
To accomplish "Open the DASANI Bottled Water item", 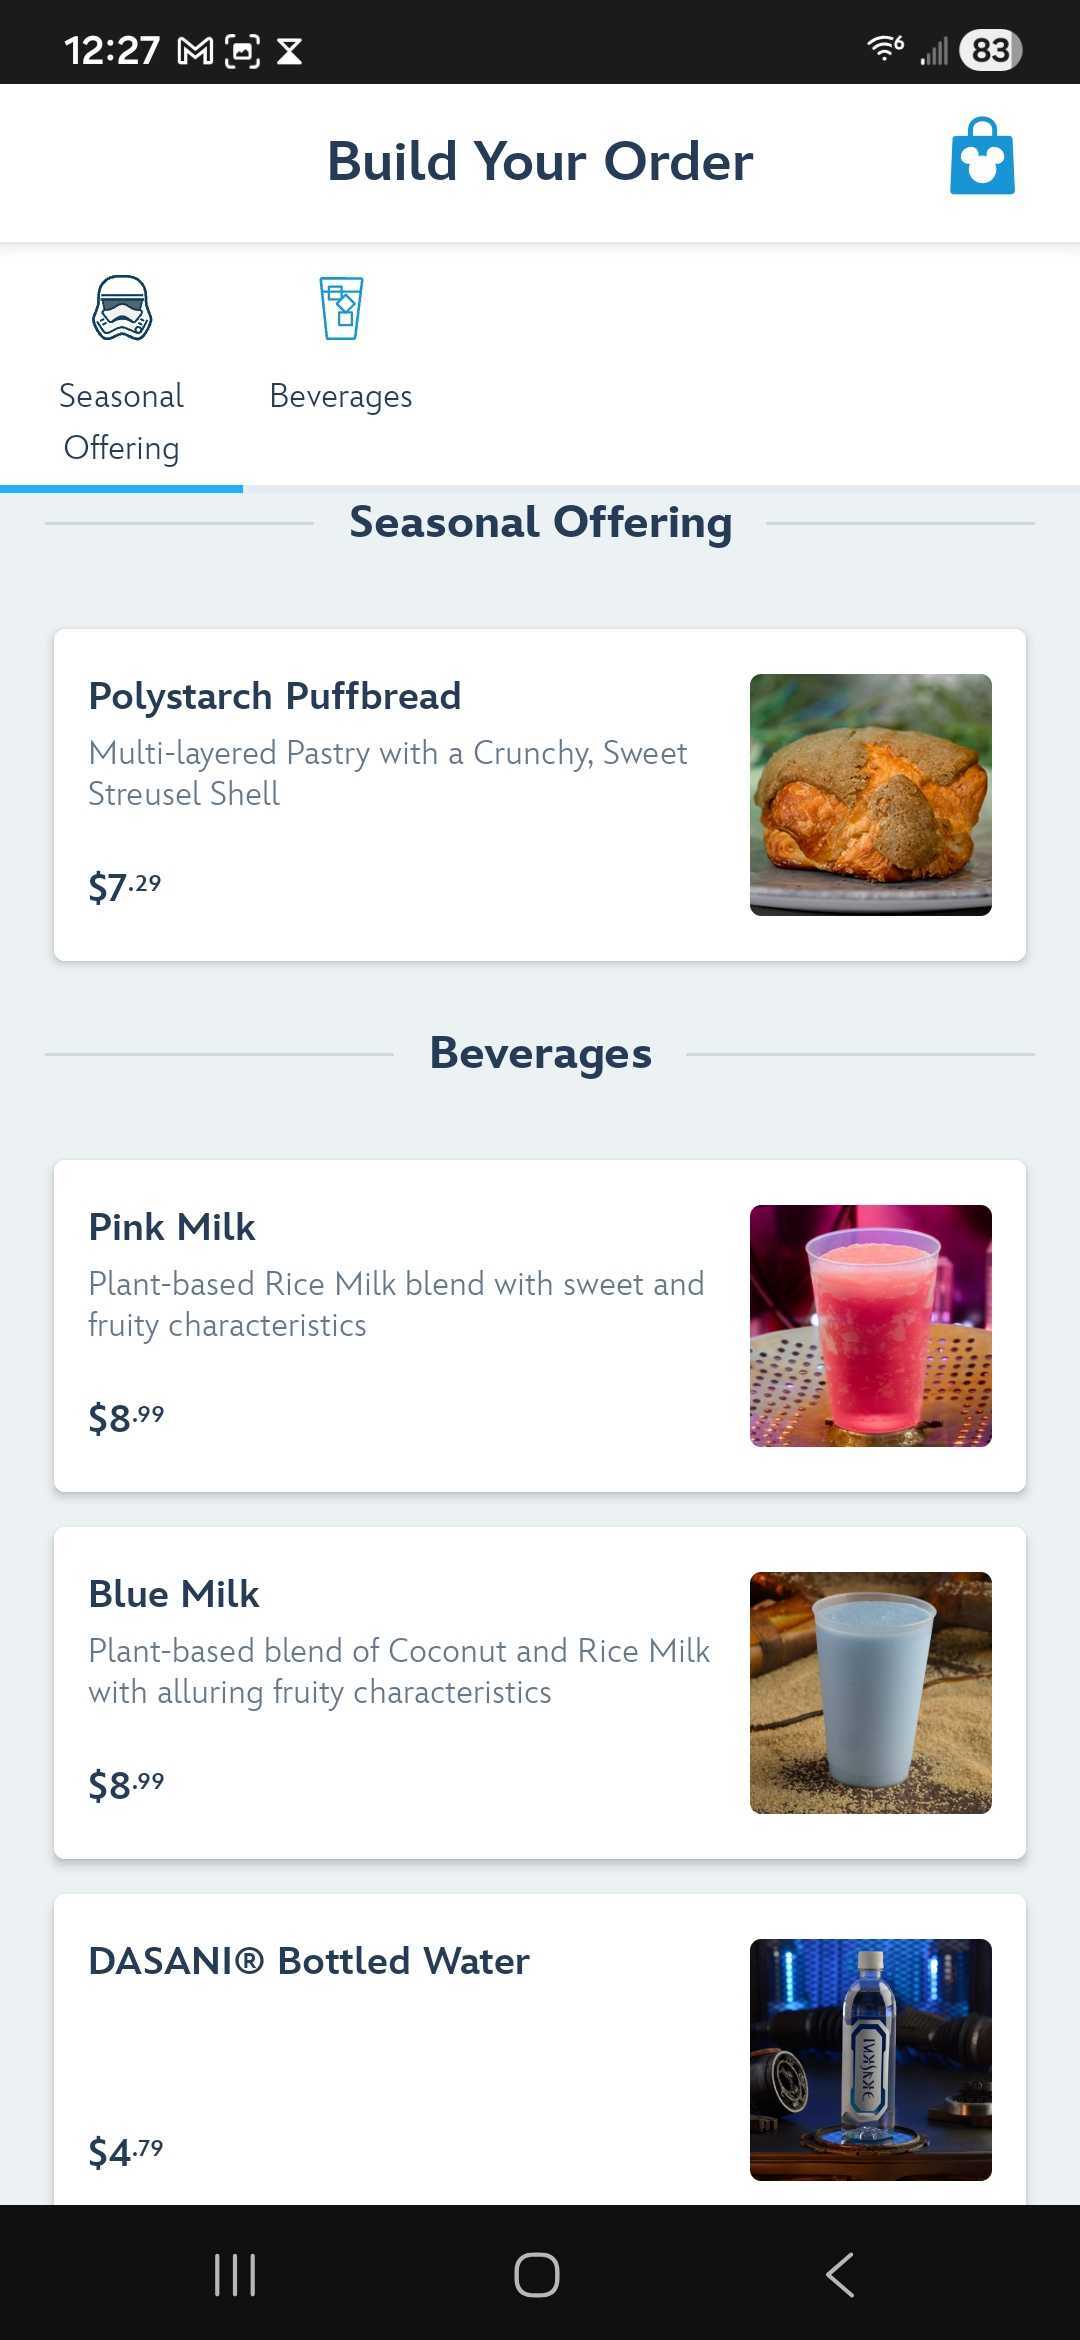I will [x=309, y=1961].
